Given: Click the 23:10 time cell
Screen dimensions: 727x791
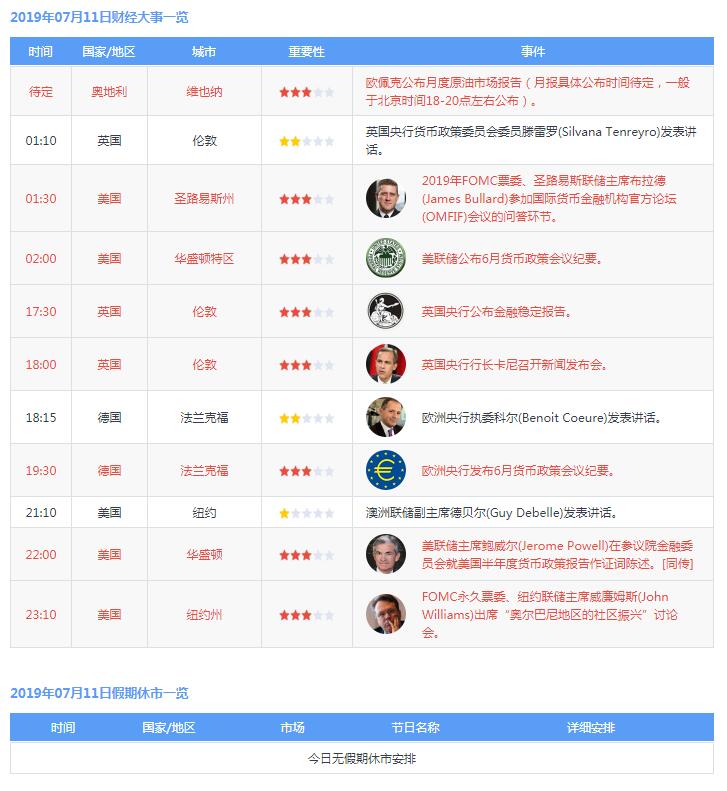Looking at the screenshot, I should click(41, 614).
